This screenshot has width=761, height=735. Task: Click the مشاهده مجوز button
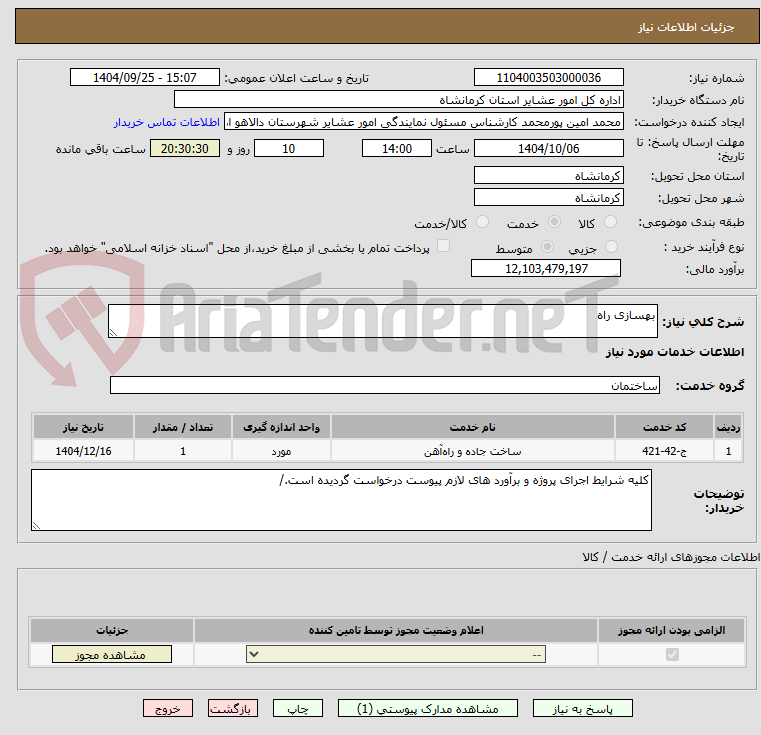click(x=112, y=654)
